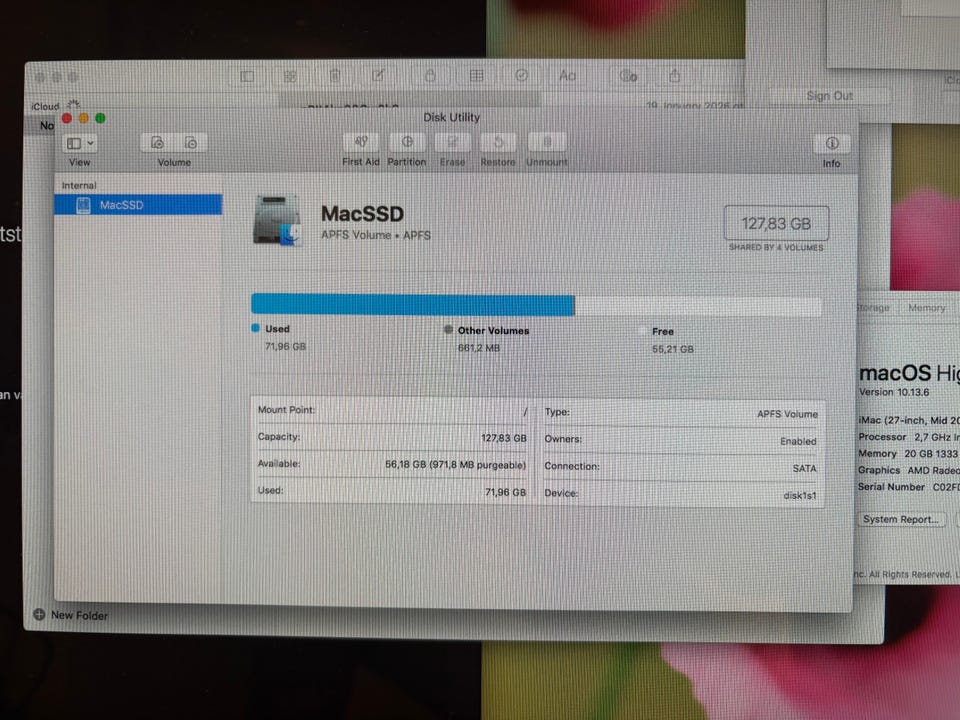Click the free portion of the storage bar

698,306
